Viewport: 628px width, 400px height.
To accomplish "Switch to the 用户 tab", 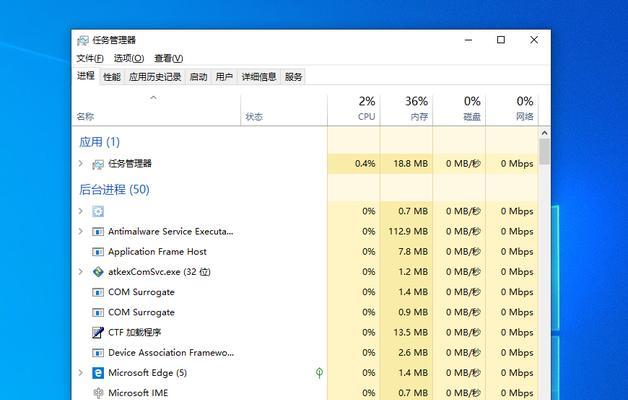I will [x=224, y=77].
